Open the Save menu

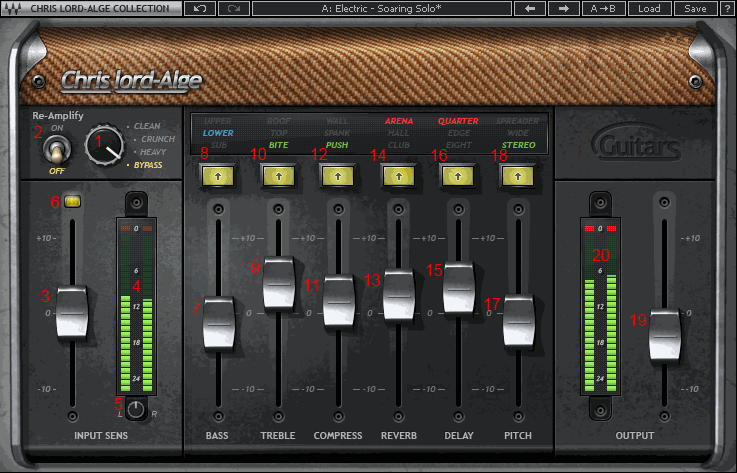click(x=694, y=8)
